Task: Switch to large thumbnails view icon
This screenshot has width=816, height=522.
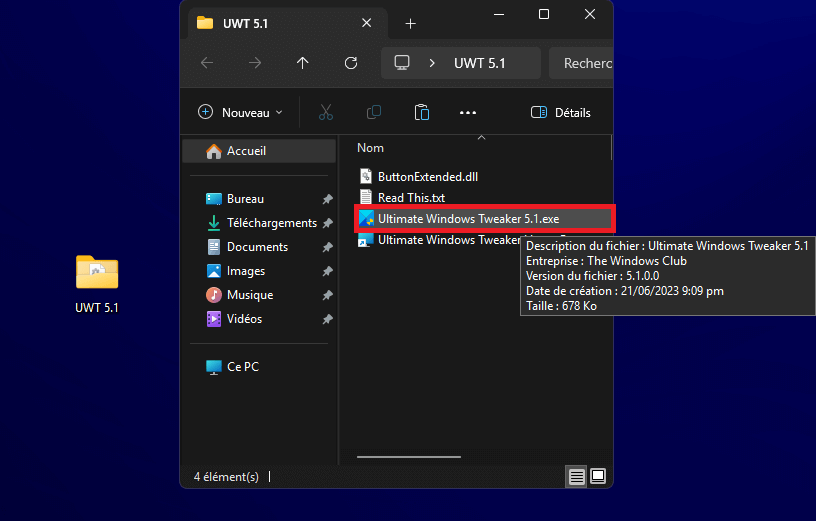Action: (598, 476)
